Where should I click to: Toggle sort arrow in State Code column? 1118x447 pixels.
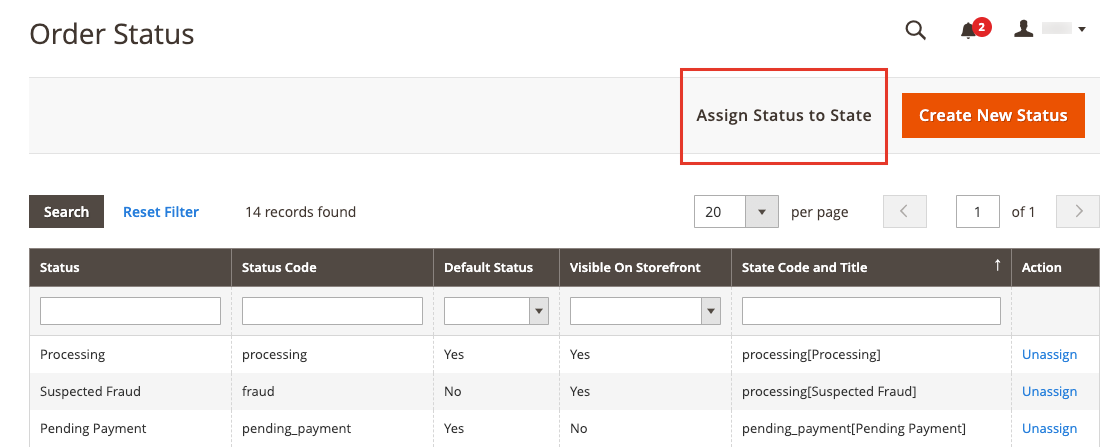(x=998, y=265)
